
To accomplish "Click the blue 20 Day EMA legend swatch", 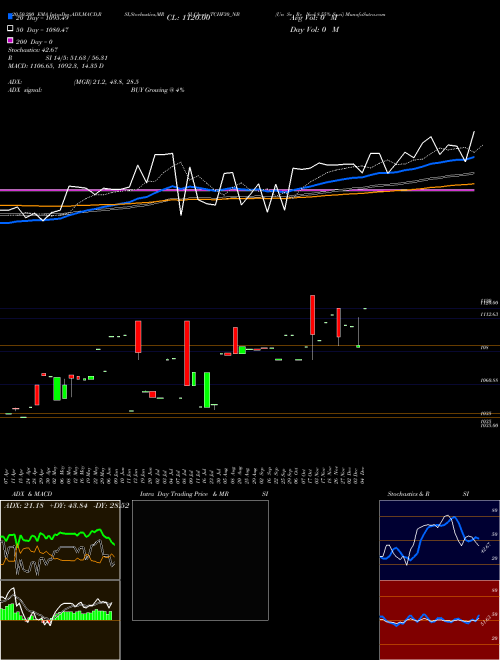I will (11, 17).
